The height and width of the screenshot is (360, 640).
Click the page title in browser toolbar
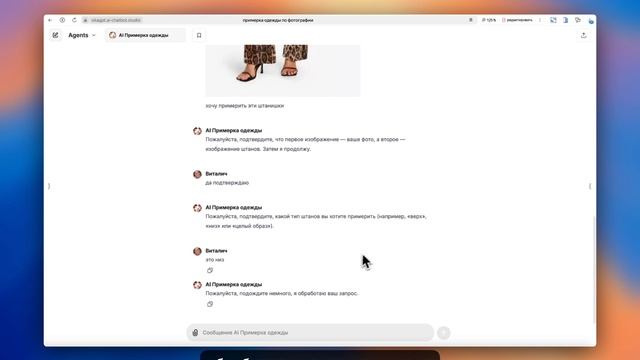click(278, 20)
